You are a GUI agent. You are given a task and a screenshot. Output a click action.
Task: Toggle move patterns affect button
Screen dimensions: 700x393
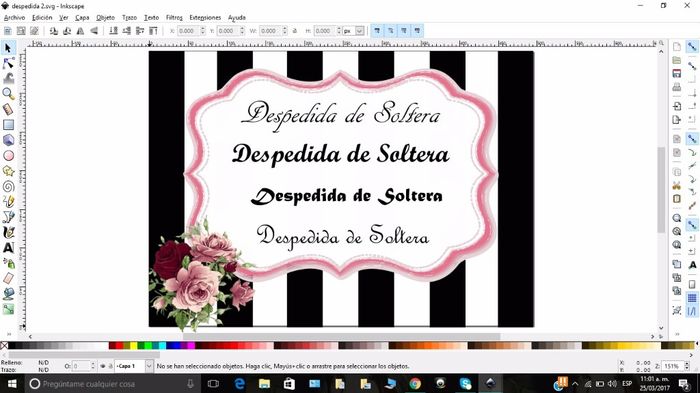pos(417,31)
